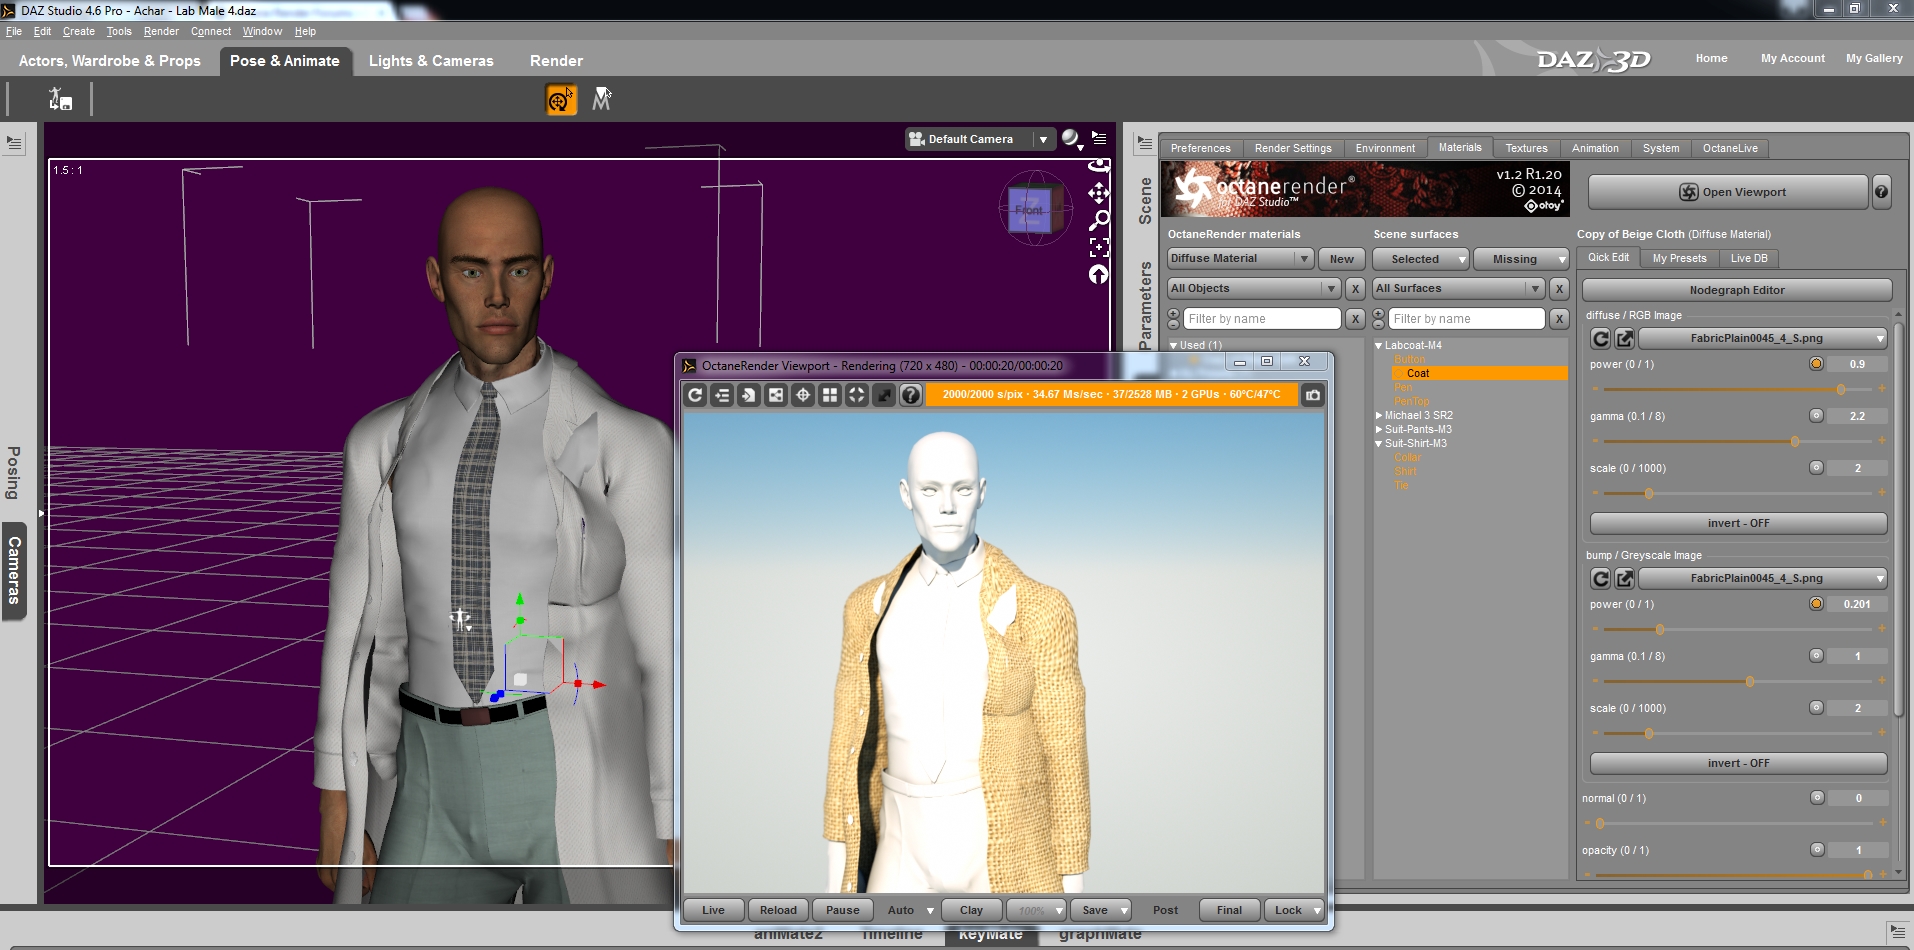The image size is (1914, 950).
Task: Switch to the Lights & Cameras tab
Action: (431, 61)
